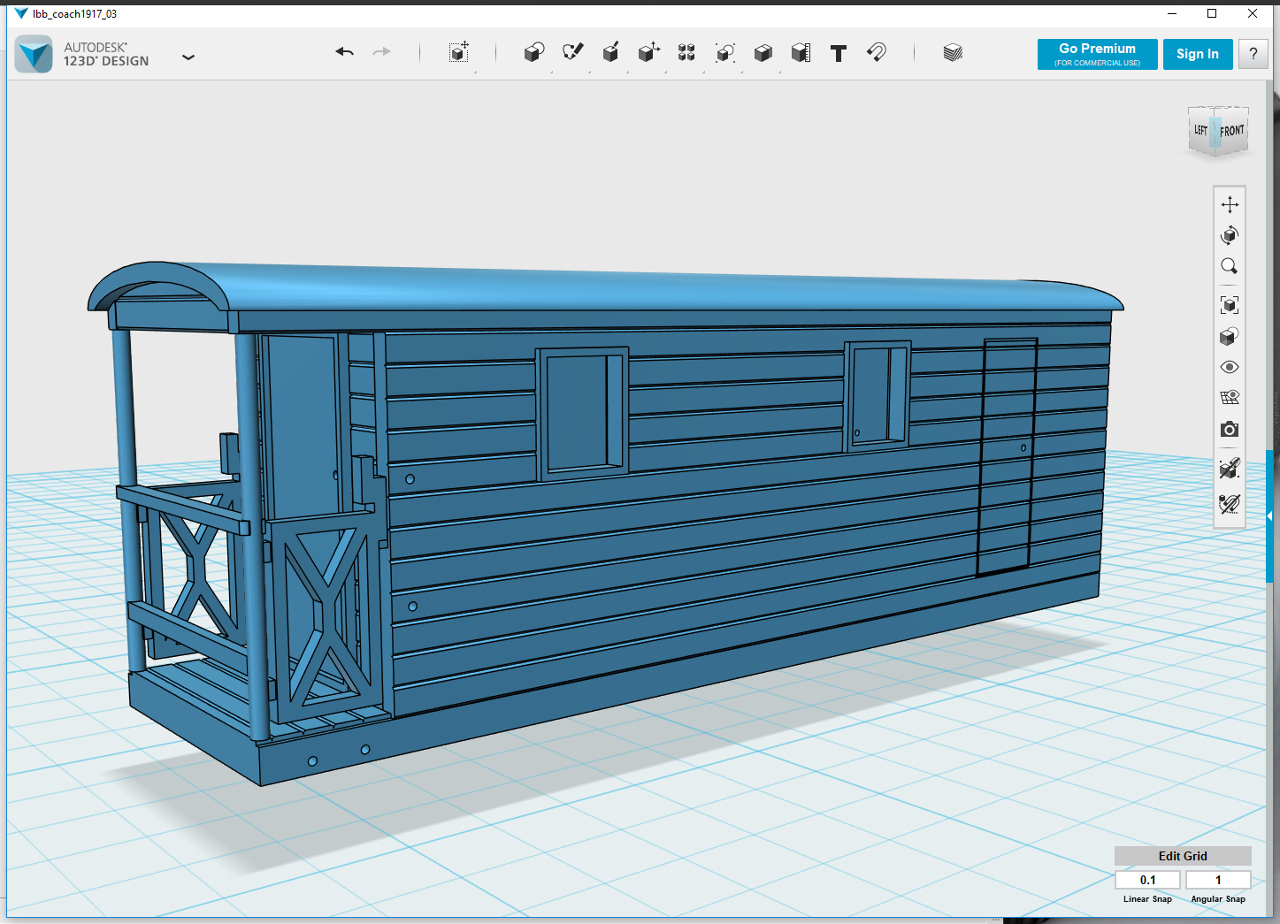Redo the undone action
1280x924 pixels.
(x=382, y=52)
